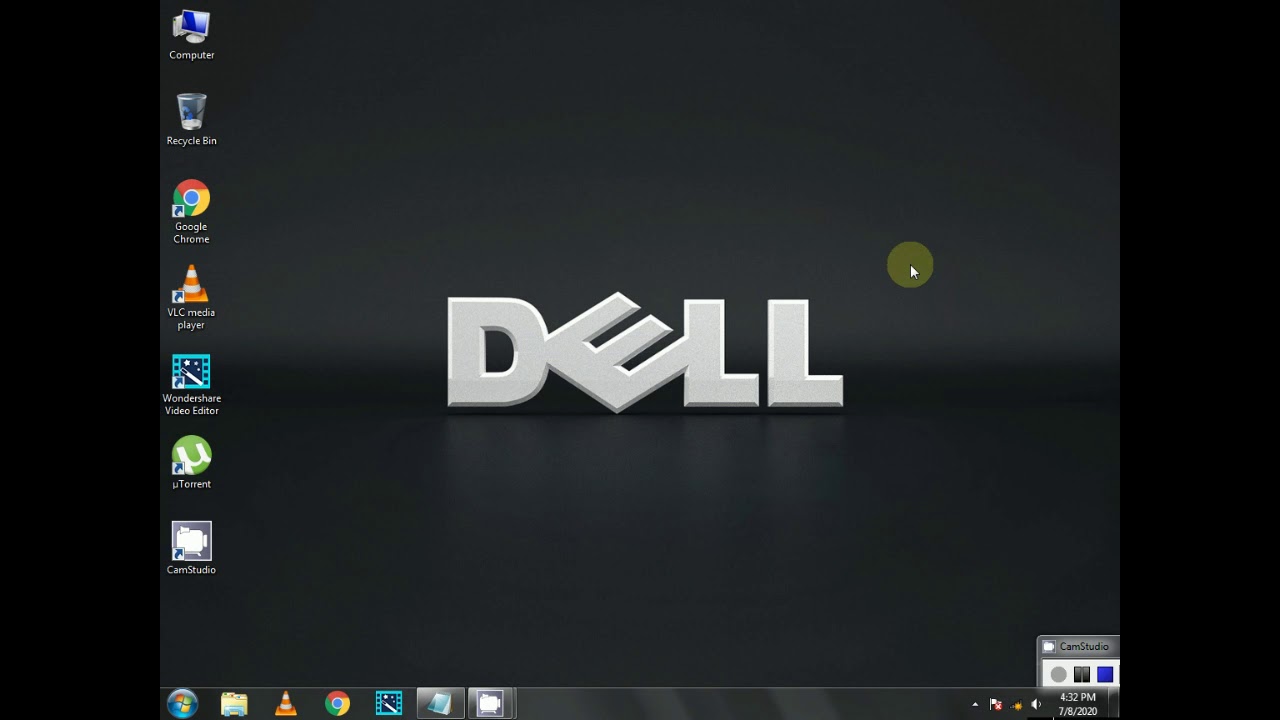Image resolution: width=1280 pixels, height=720 pixels.
Task: Open the volume speaker tray icon
Action: (x=1036, y=705)
